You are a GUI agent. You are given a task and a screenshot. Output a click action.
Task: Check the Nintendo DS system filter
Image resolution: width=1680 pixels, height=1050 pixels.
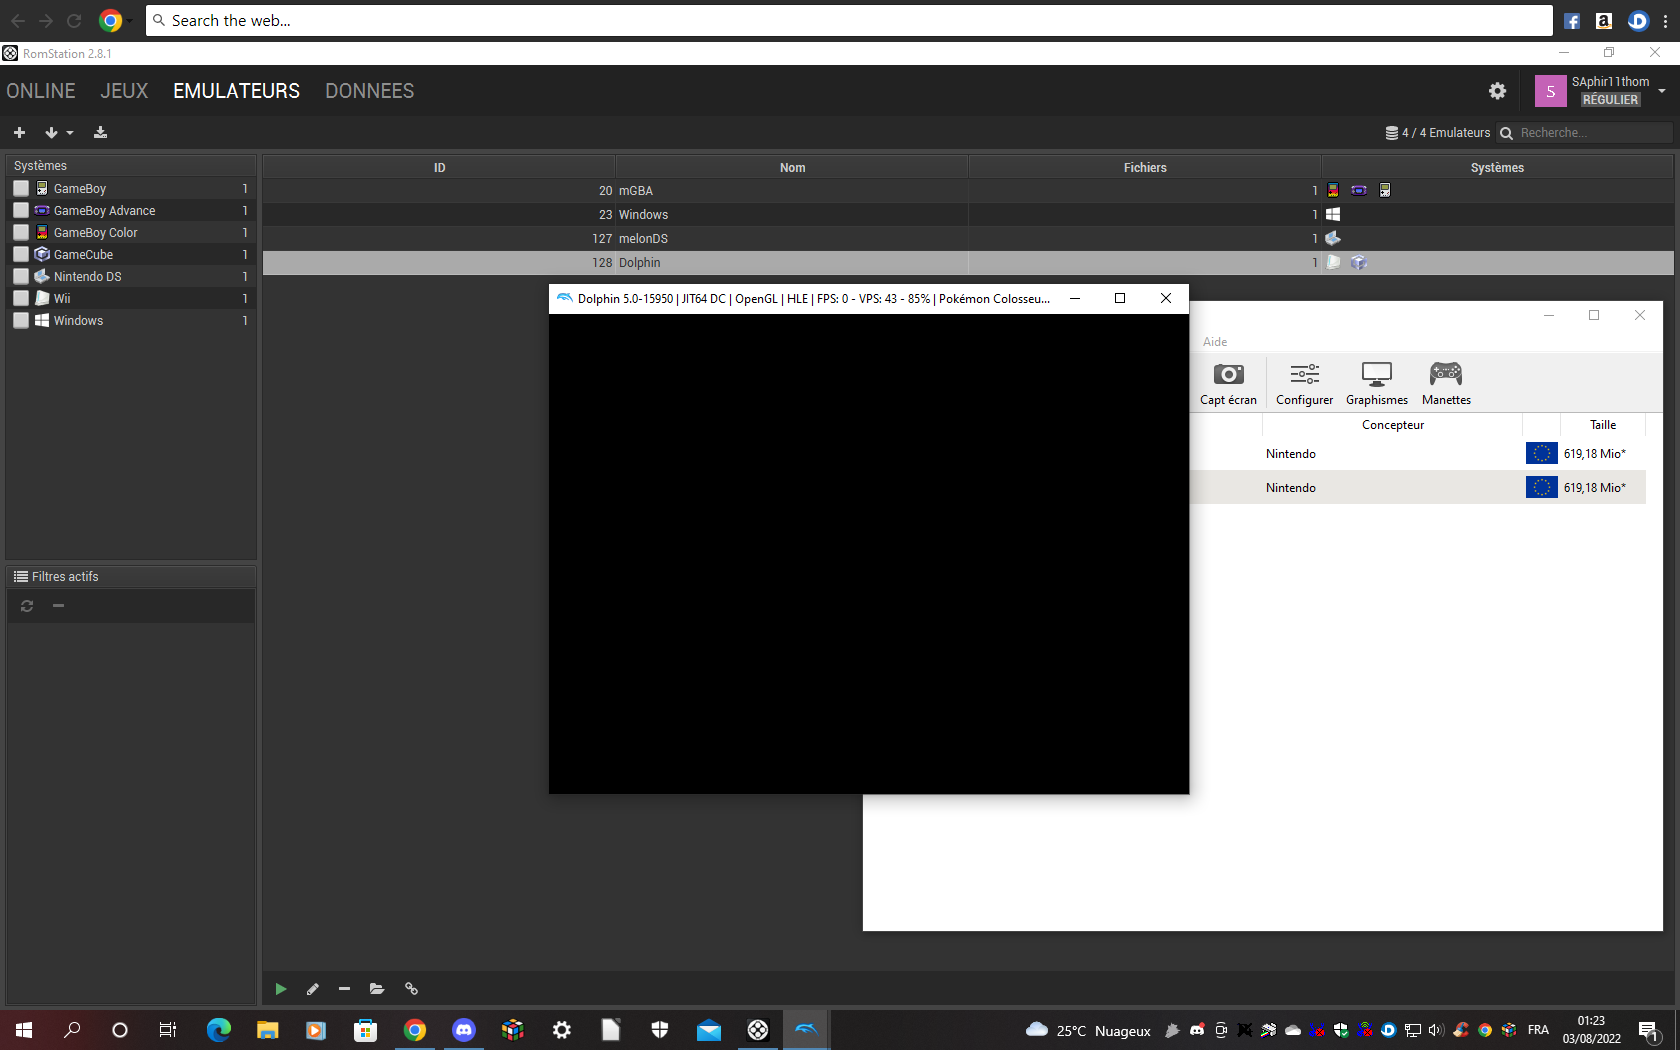[x=21, y=276]
